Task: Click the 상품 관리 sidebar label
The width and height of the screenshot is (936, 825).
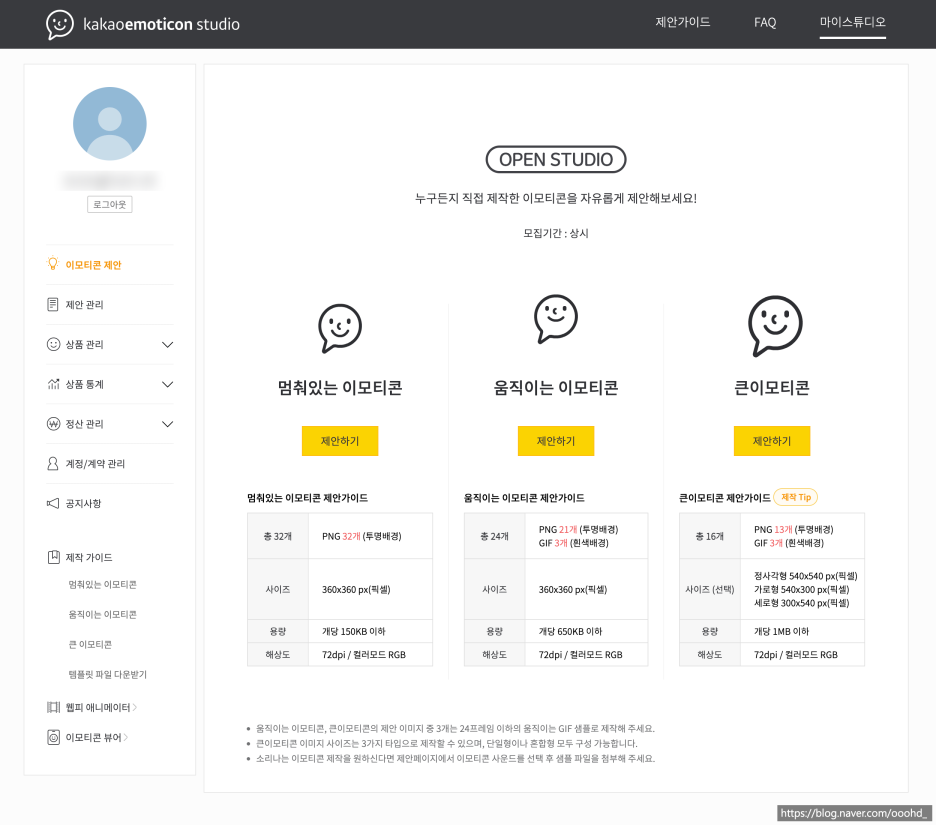Action: [x=84, y=344]
